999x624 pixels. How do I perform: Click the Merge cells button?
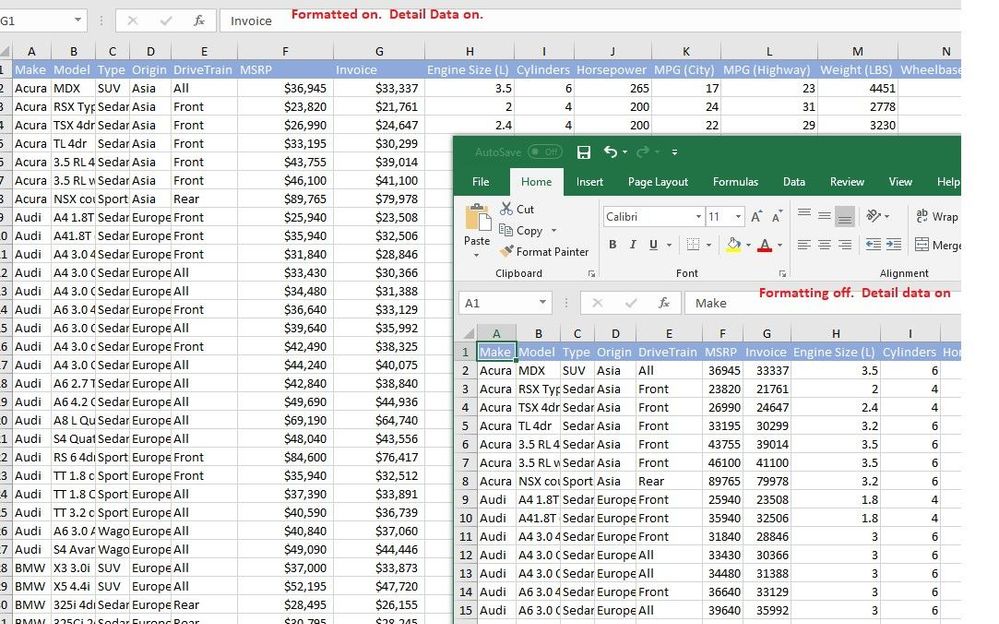click(x=938, y=245)
